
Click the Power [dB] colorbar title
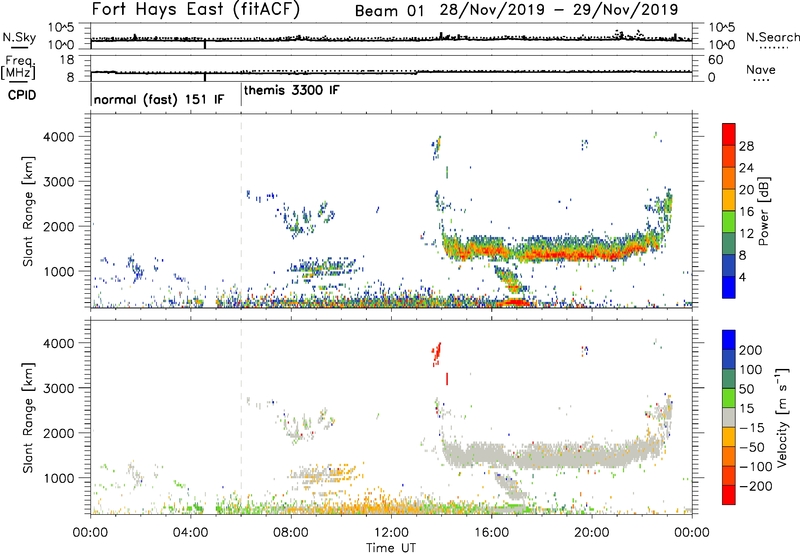point(764,211)
